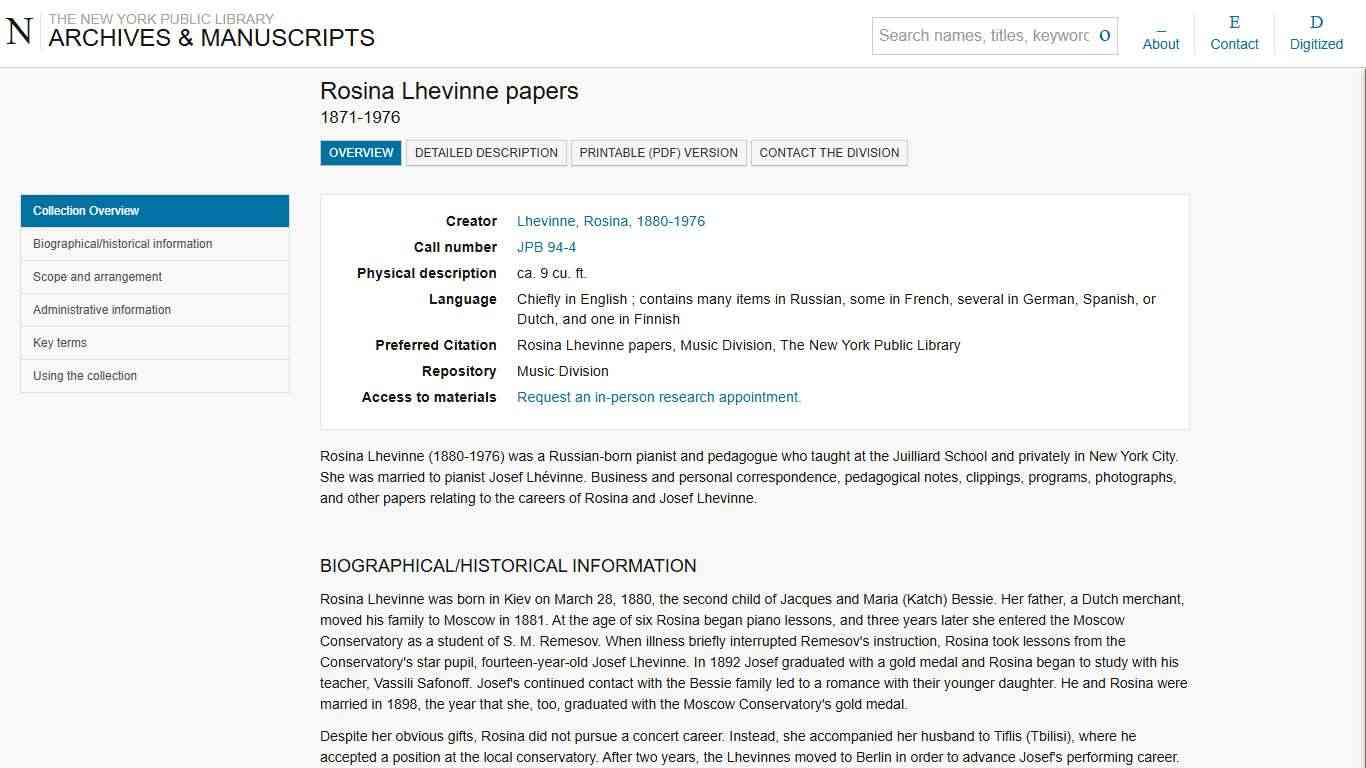Request an in-person research appointment
The width and height of the screenshot is (1366, 768).
[x=658, y=397]
